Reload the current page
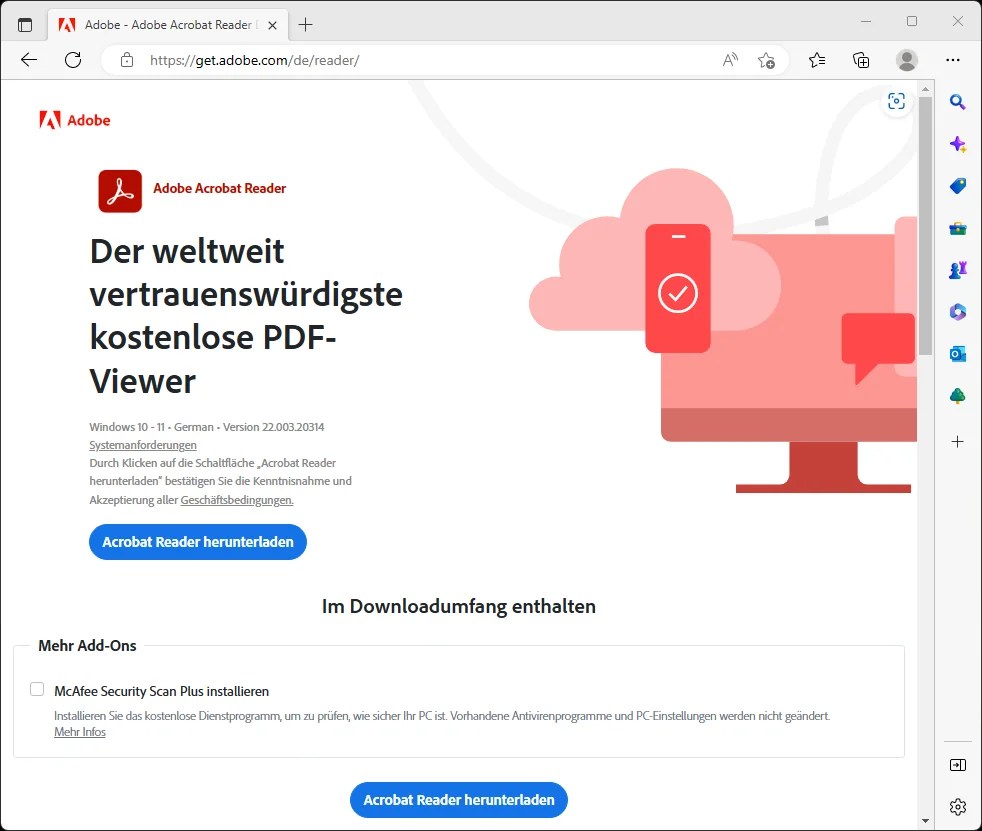The width and height of the screenshot is (982, 831). [72, 60]
